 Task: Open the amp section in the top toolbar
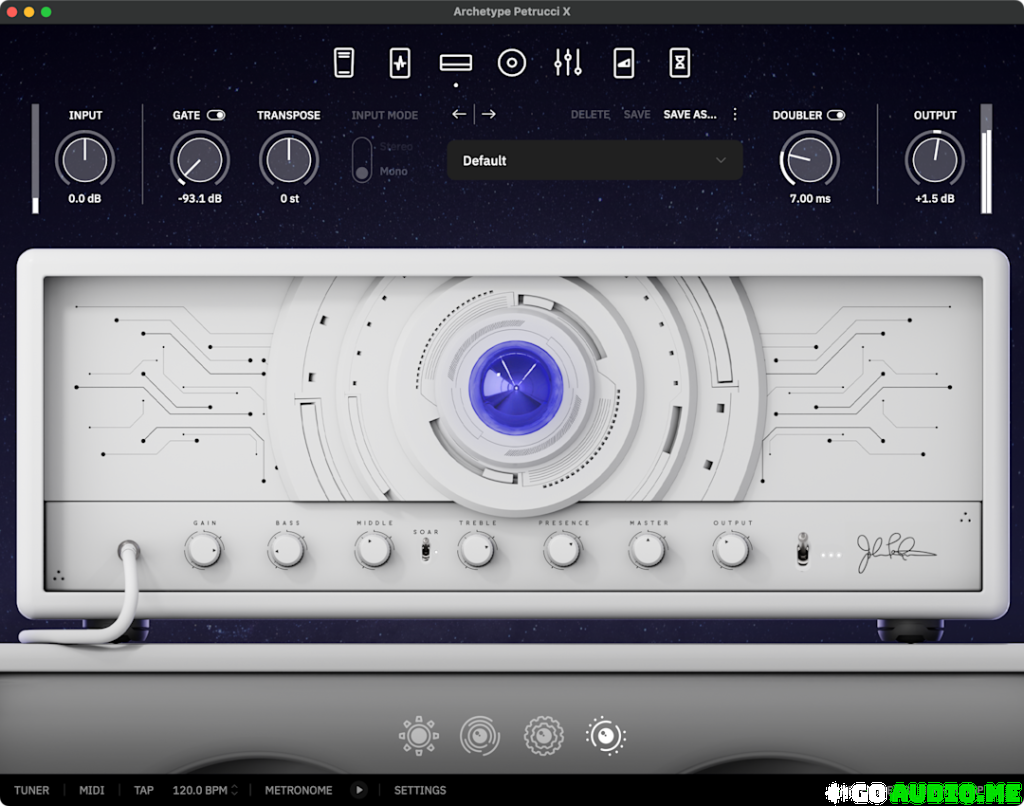(455, 62)
